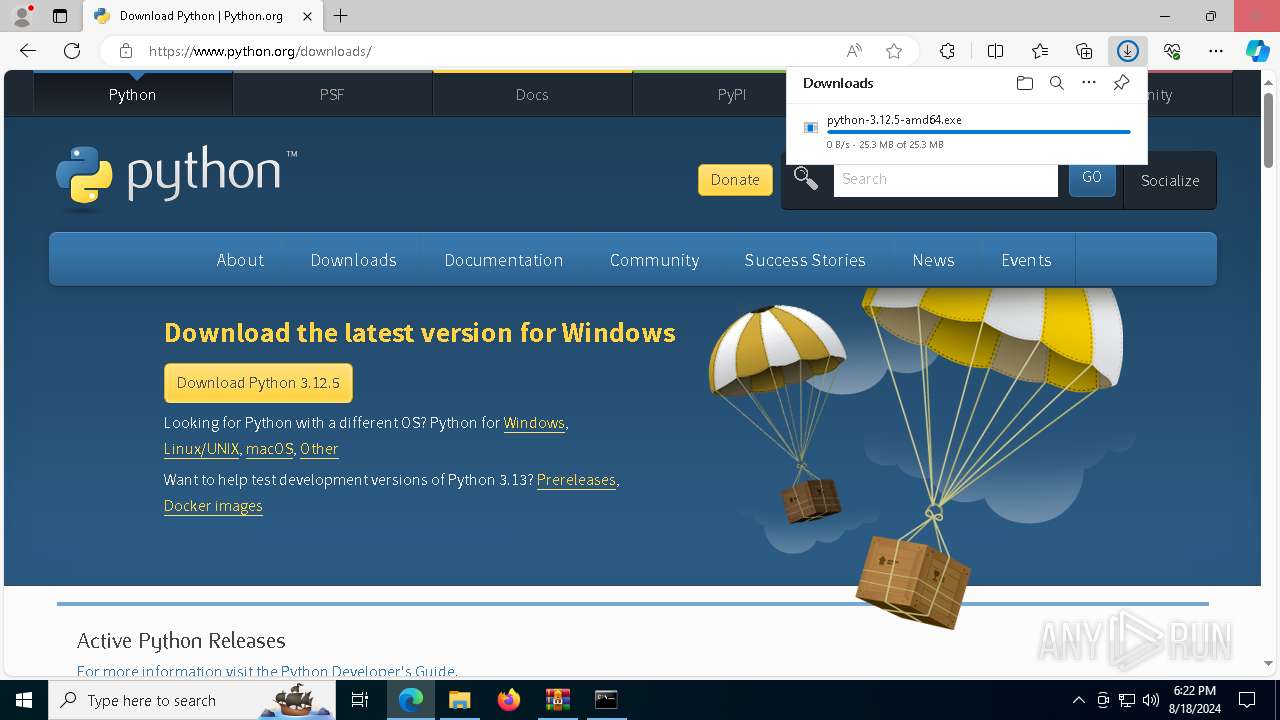
Task: Open the WinRAR taskbar icon
Action: (557, 700)
